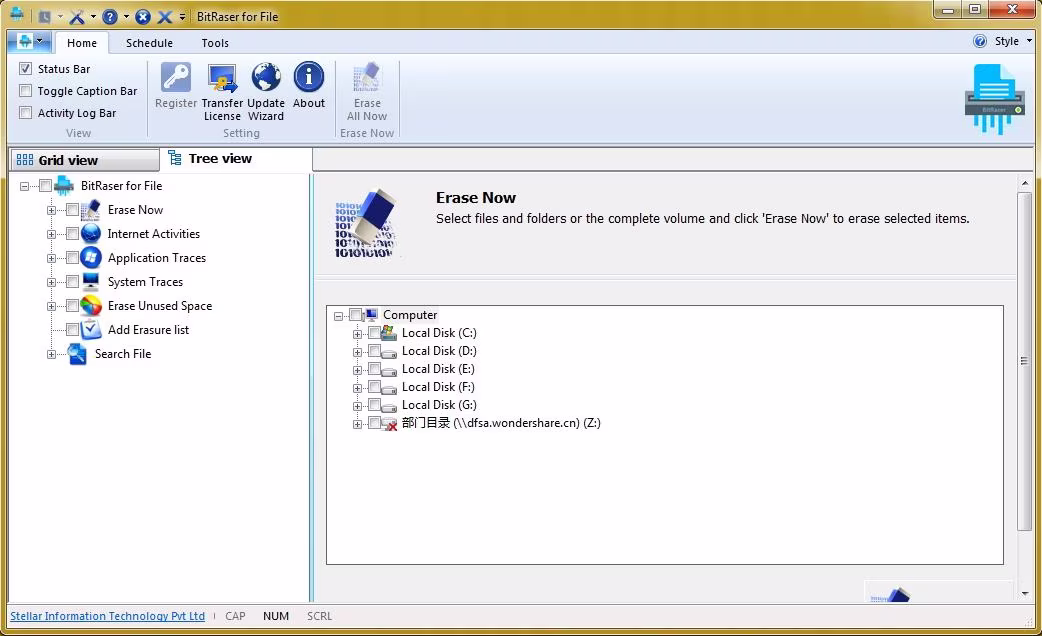
Task: Switch to the Home ribbon tab
Action: [82, 43]
